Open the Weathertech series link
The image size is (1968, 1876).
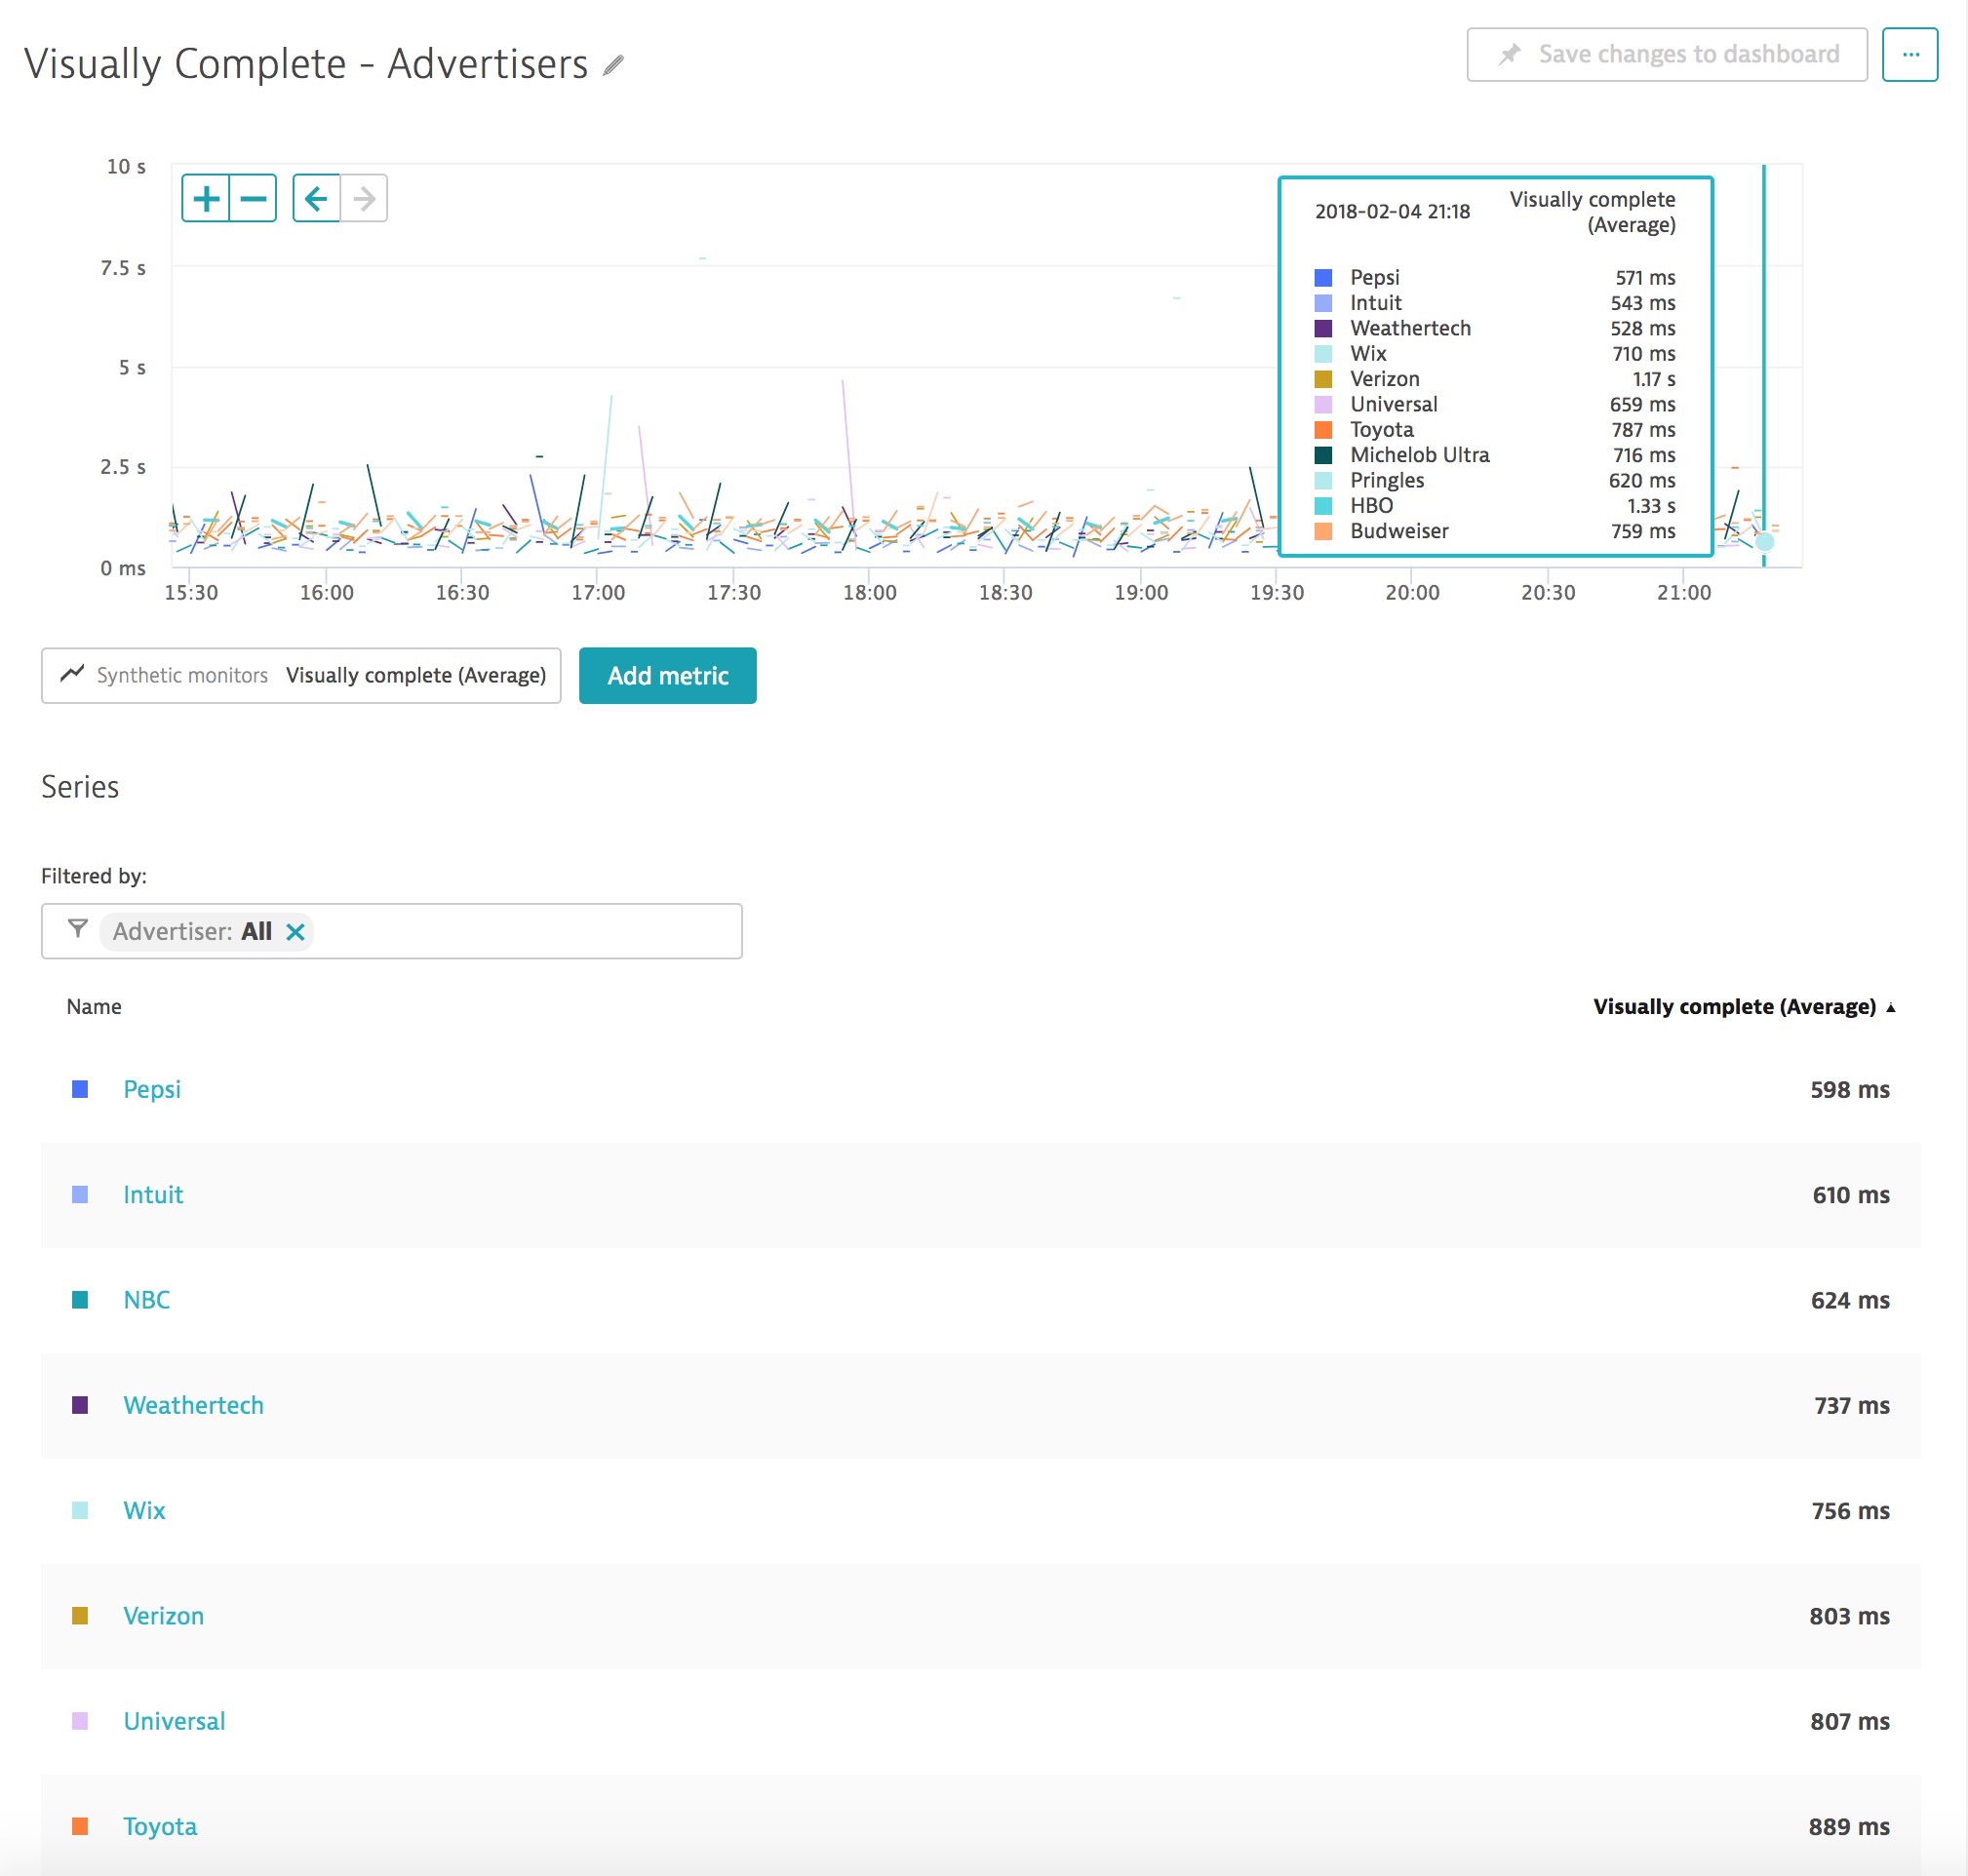pos(193,1405)
